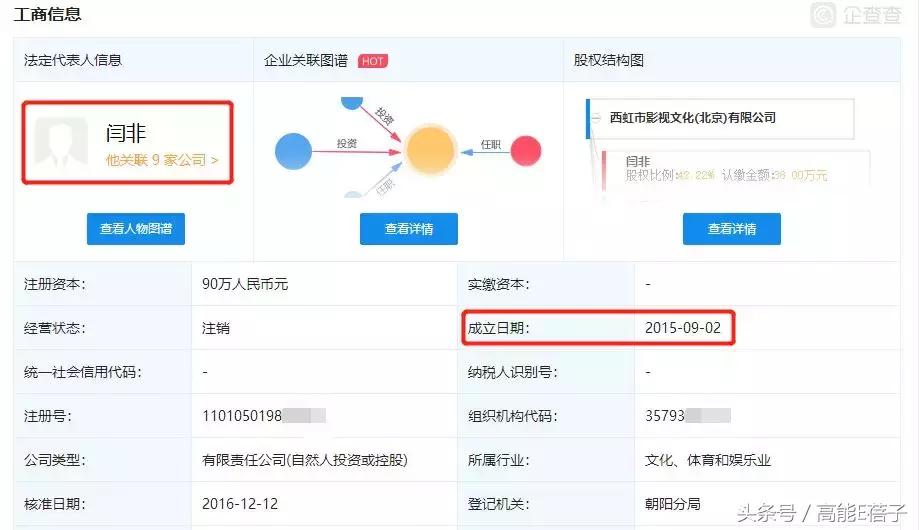The image size is (919, 530).
Task: Click the 文化、体育和娱乐业 industry value
Action: click(x=708, y=460)
